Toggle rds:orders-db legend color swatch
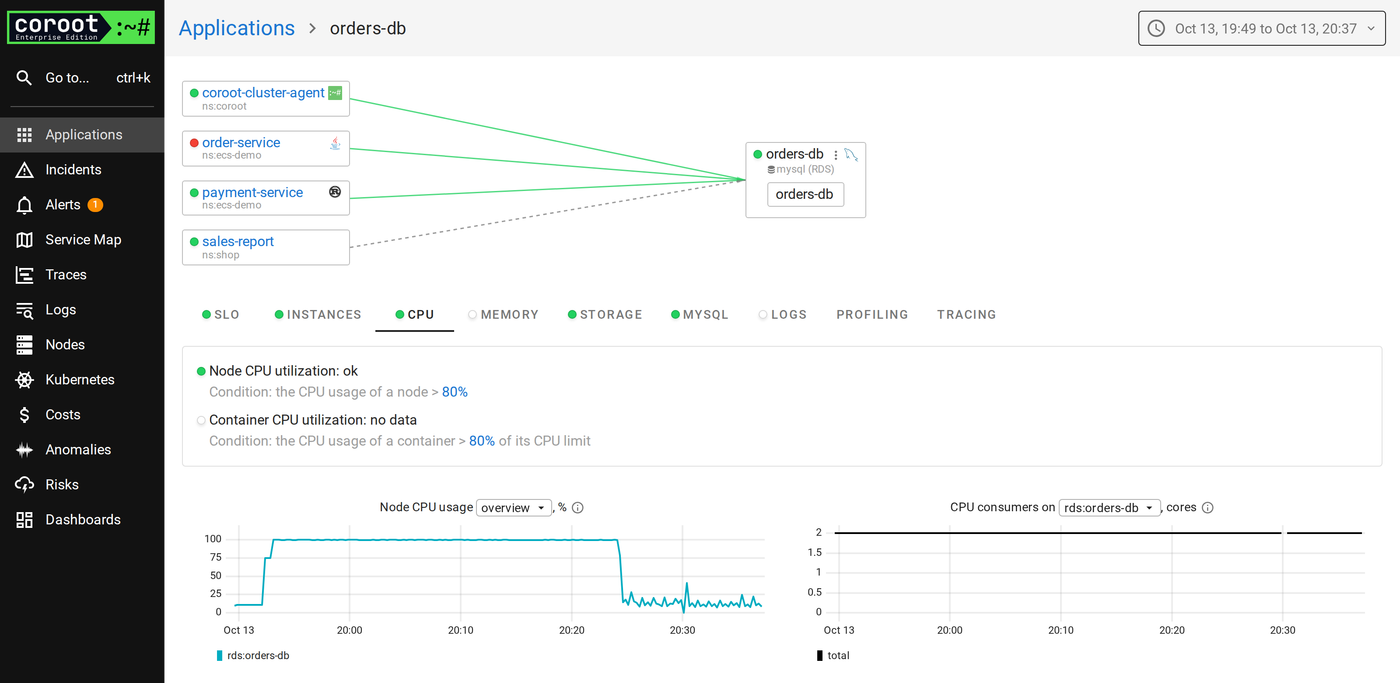The image size is (1400, 683). pos(219,656)
